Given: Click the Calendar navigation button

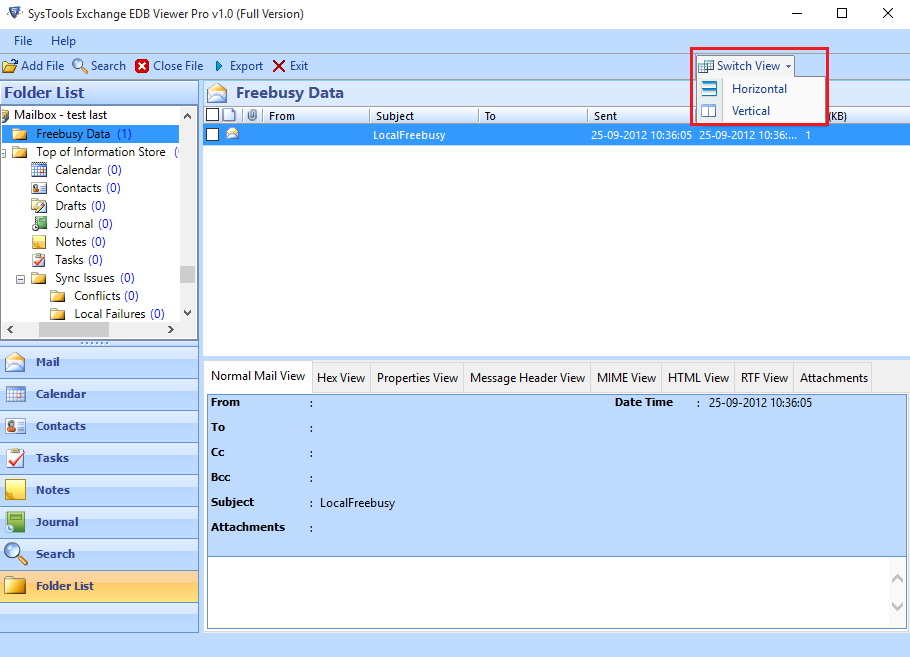Looking at the screenshot, I should 99,394.
